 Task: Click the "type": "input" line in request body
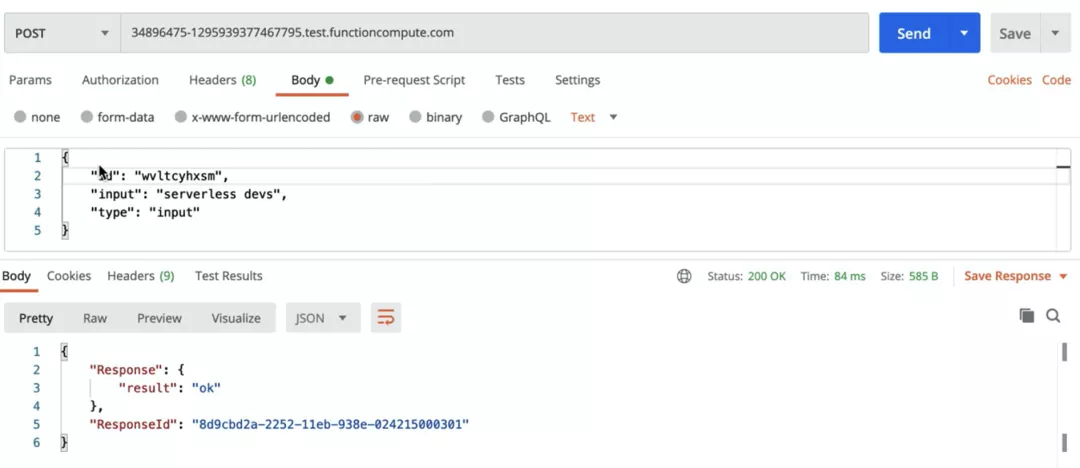pyautogui.click(x=145, y=212)
